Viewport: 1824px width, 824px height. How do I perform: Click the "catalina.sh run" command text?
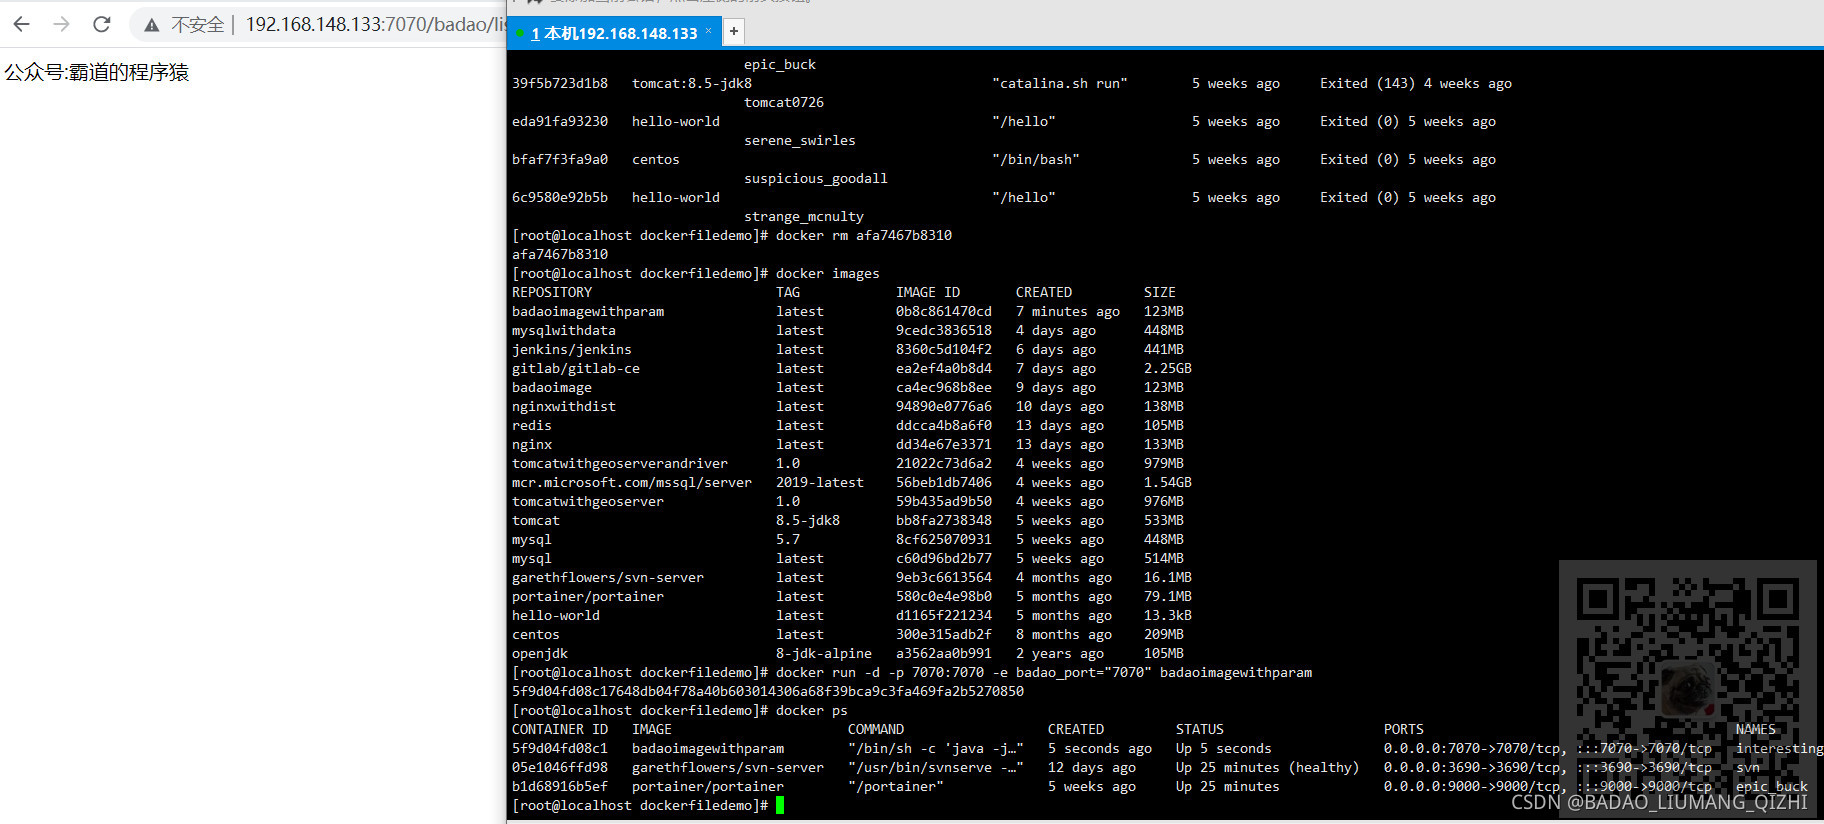(1060, 83)
